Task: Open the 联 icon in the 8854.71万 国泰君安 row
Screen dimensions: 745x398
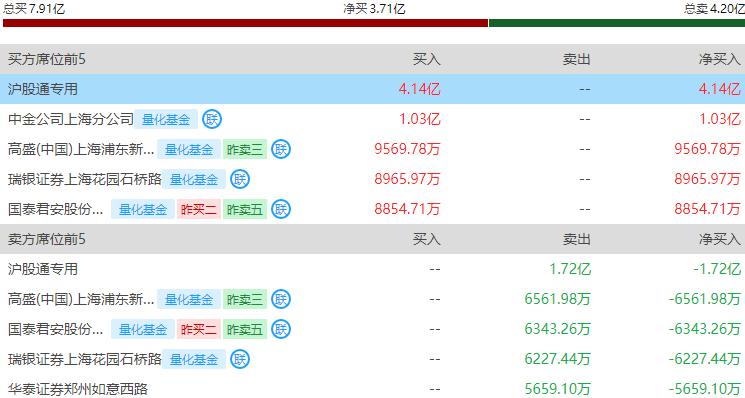Action: click(x=281, y=209)
